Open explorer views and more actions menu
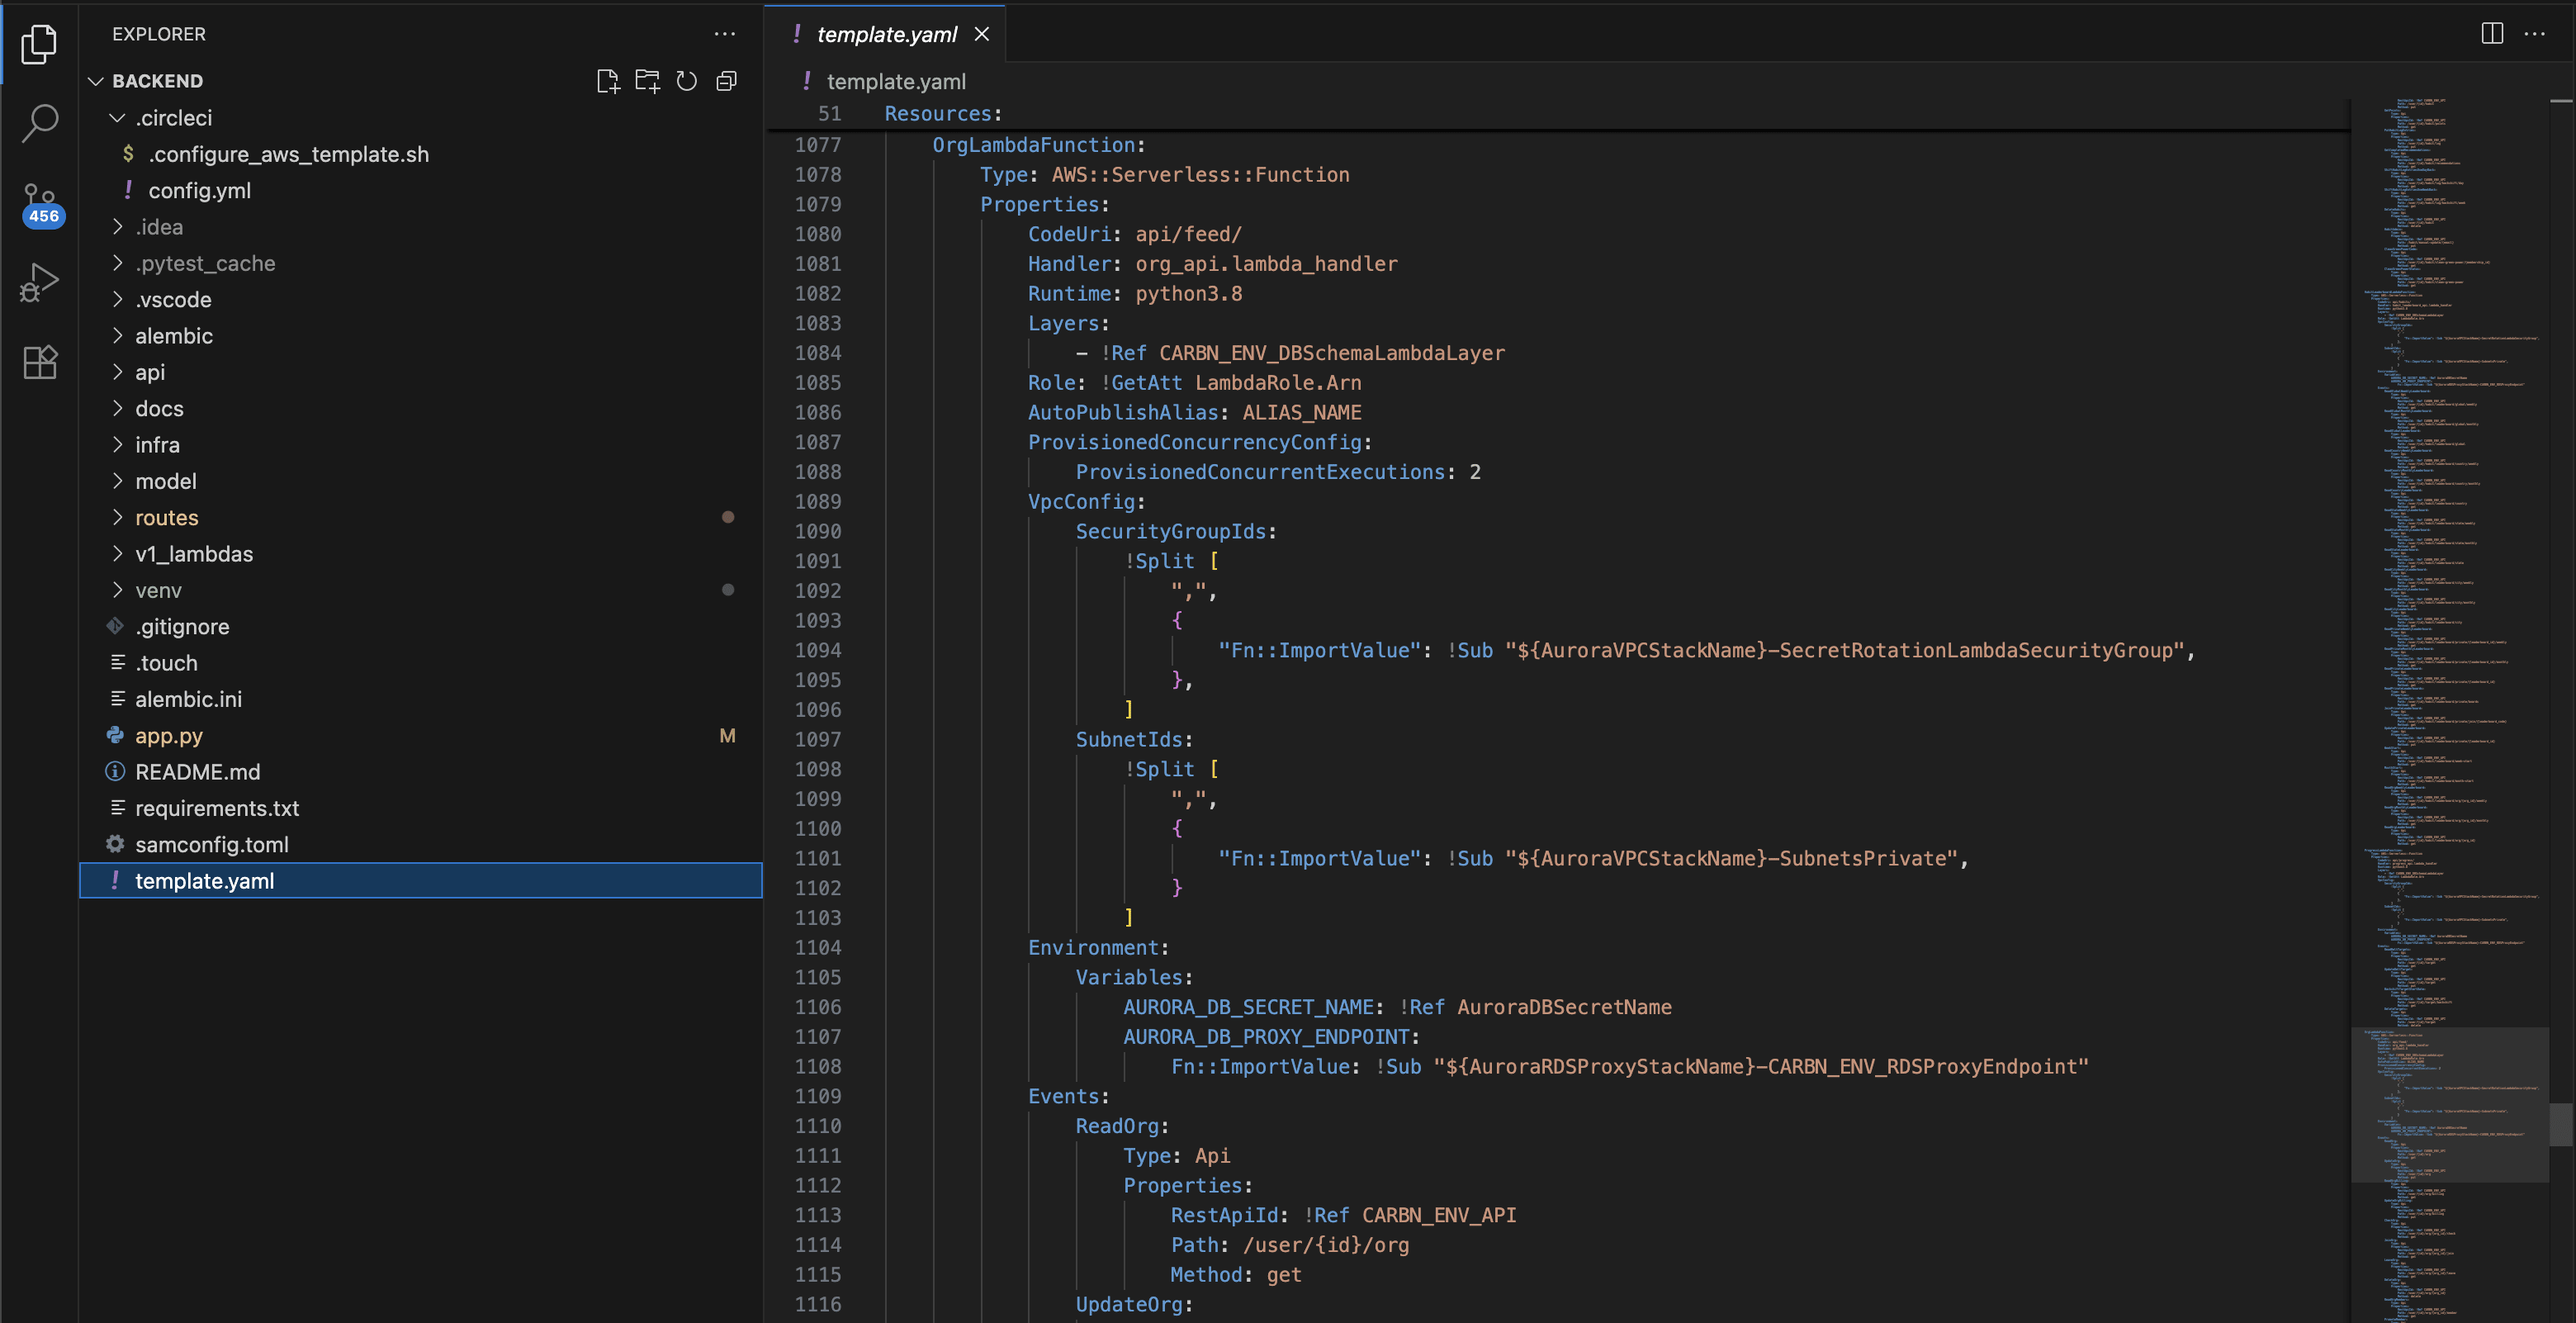This screenshot has width=2576, height=1323. click(725, 34)
